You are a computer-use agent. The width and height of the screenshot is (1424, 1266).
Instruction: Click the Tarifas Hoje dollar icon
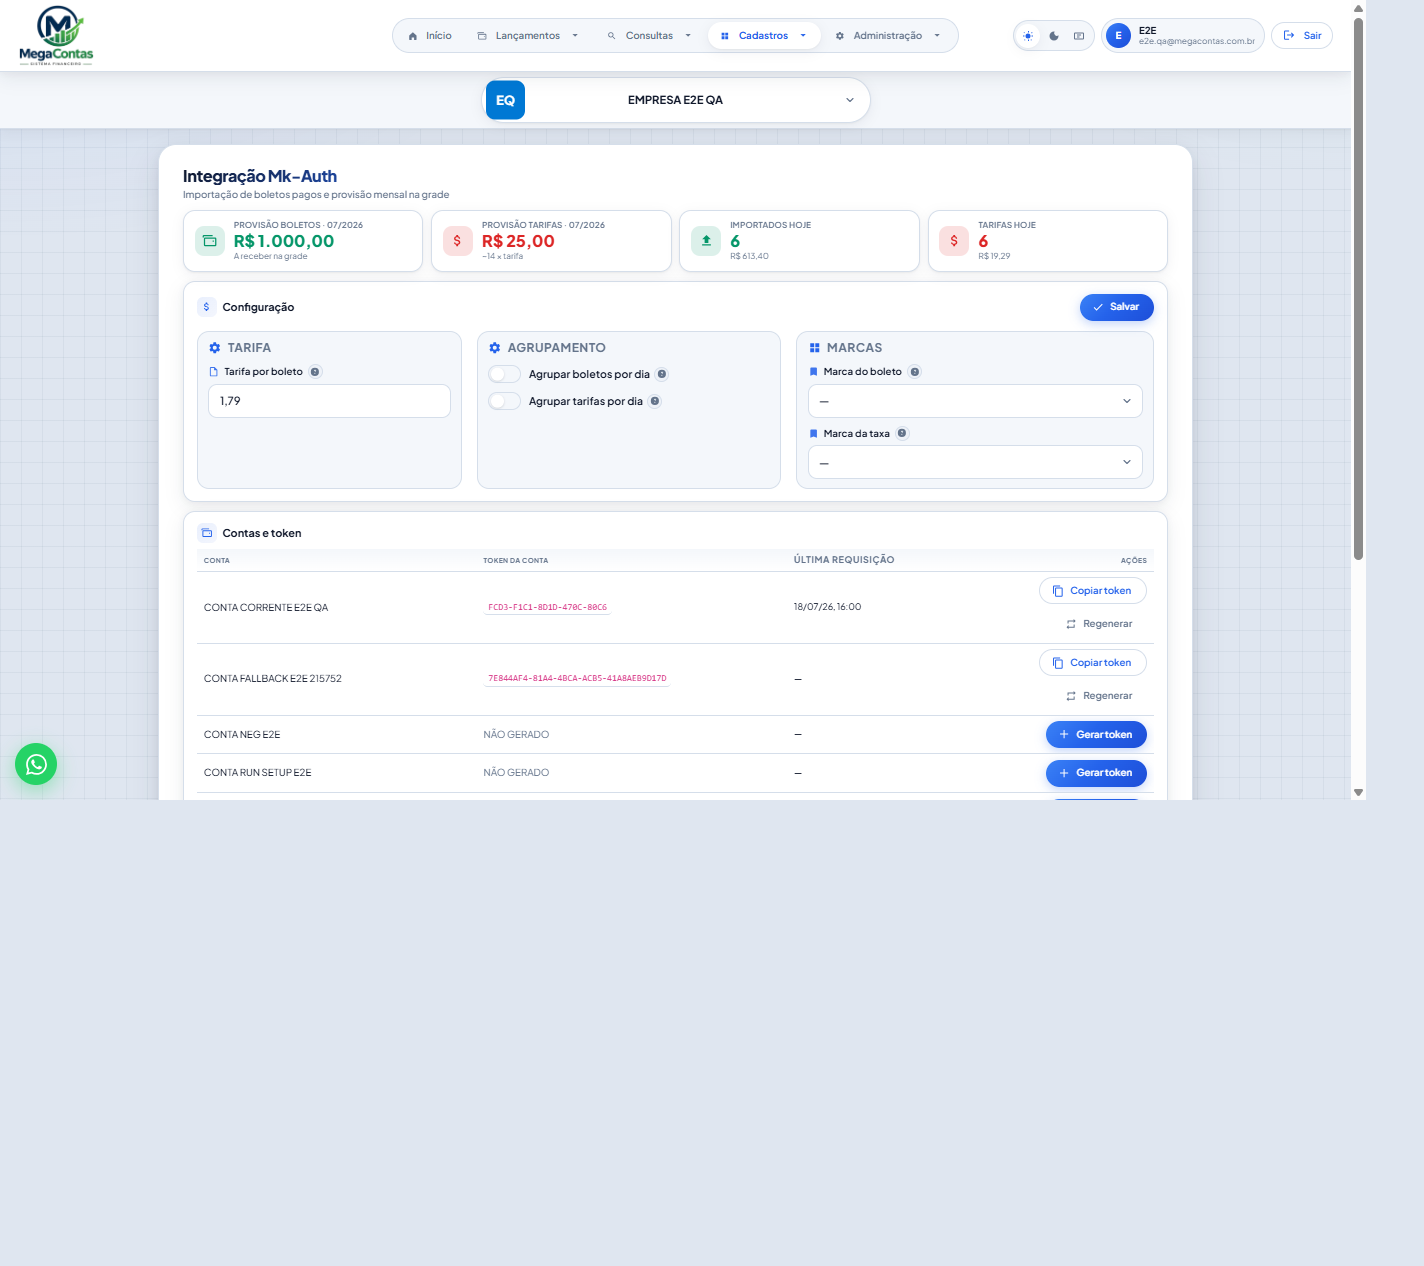[954, 241]
